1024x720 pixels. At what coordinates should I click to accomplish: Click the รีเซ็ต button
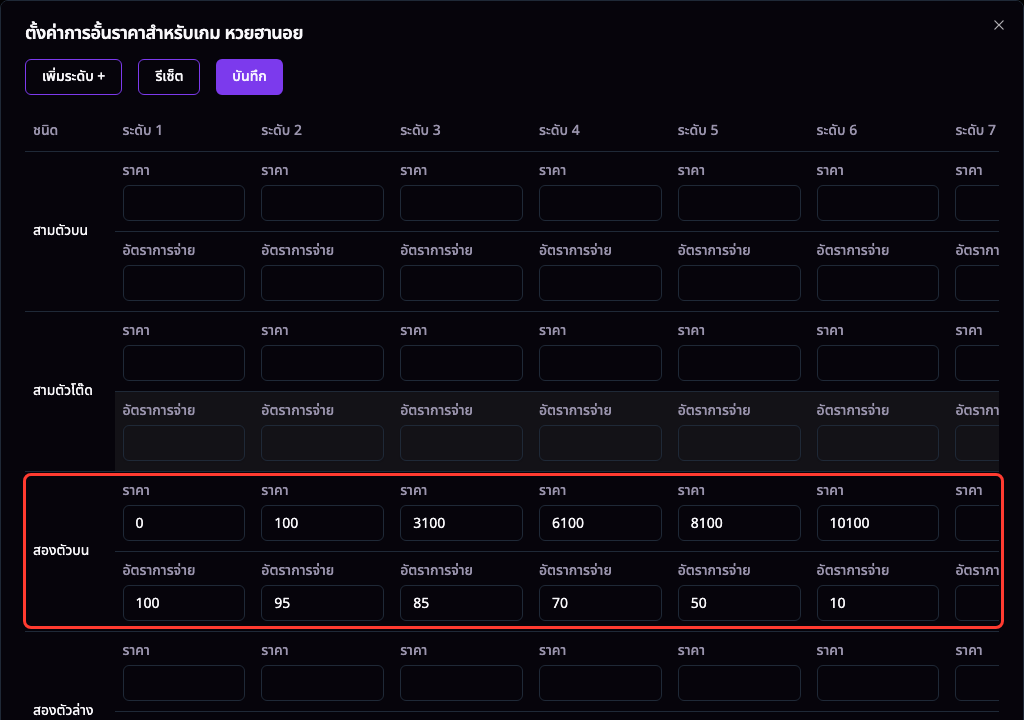pos(168,76)
